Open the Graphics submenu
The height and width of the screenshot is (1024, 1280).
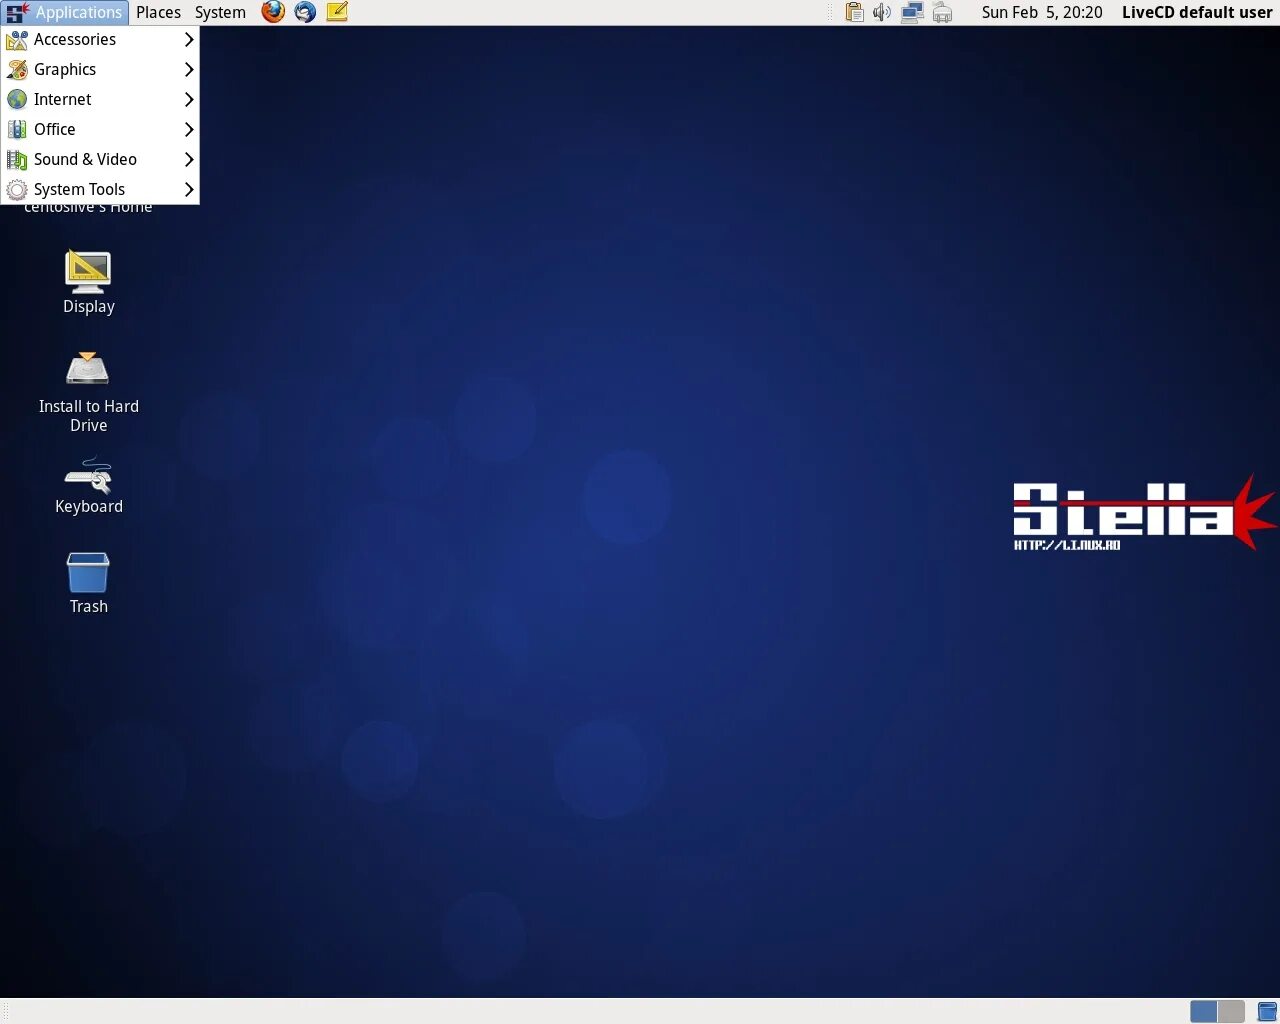coord(100,69)
